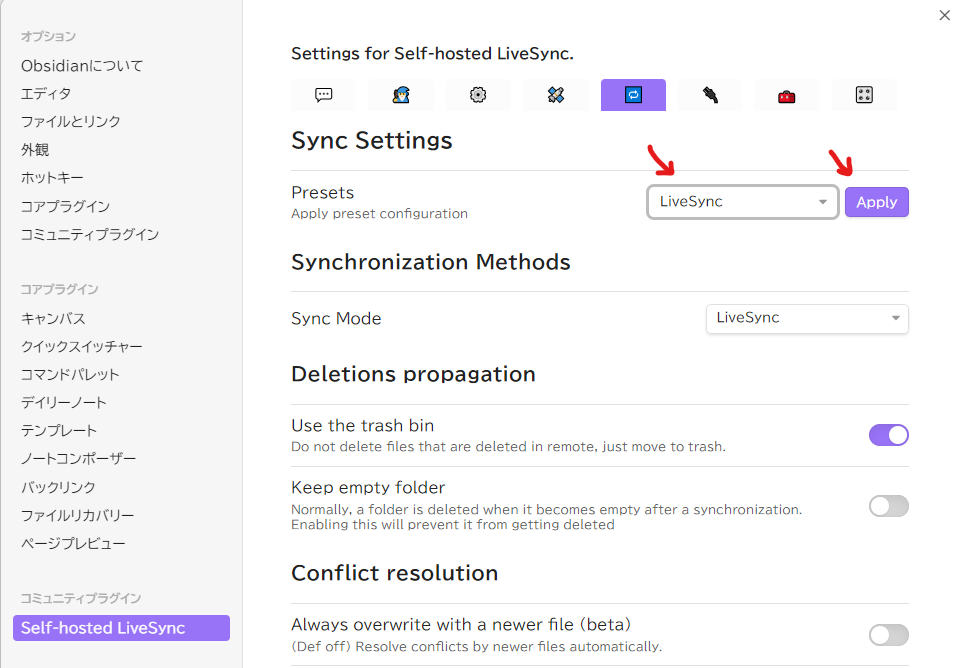Open the satellite remote configuration tab

pyautogui.click(x=556, y=95)
